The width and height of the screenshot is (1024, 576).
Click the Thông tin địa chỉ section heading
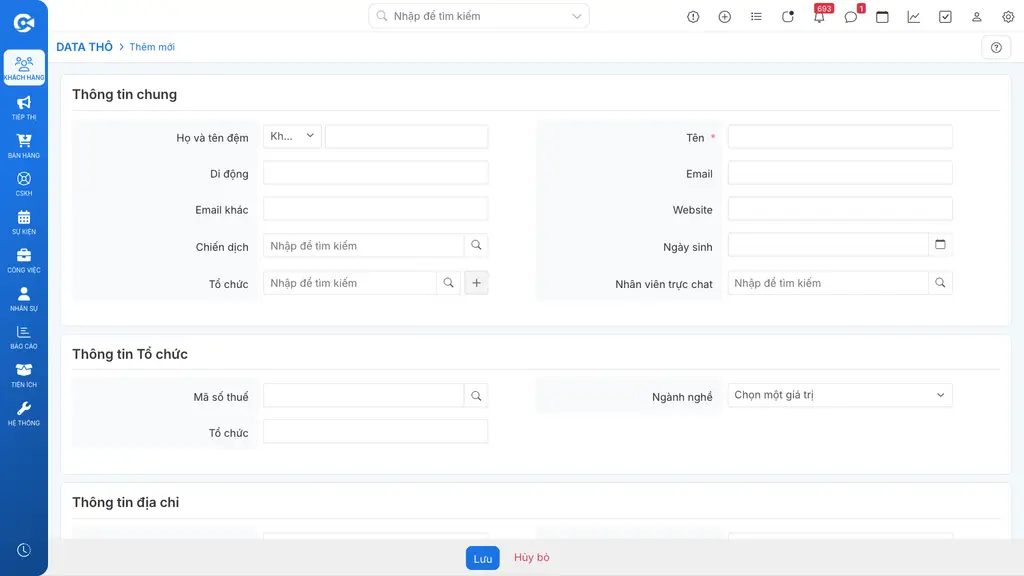point(125,502)
